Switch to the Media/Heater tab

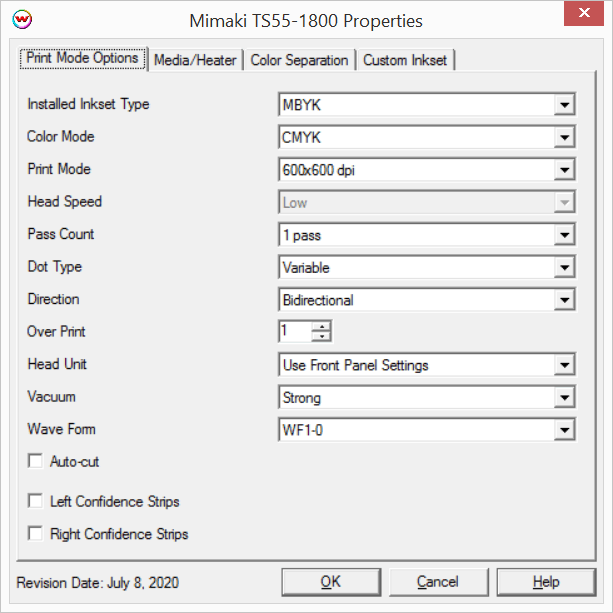pyautogui.click(x=195, y=60)
